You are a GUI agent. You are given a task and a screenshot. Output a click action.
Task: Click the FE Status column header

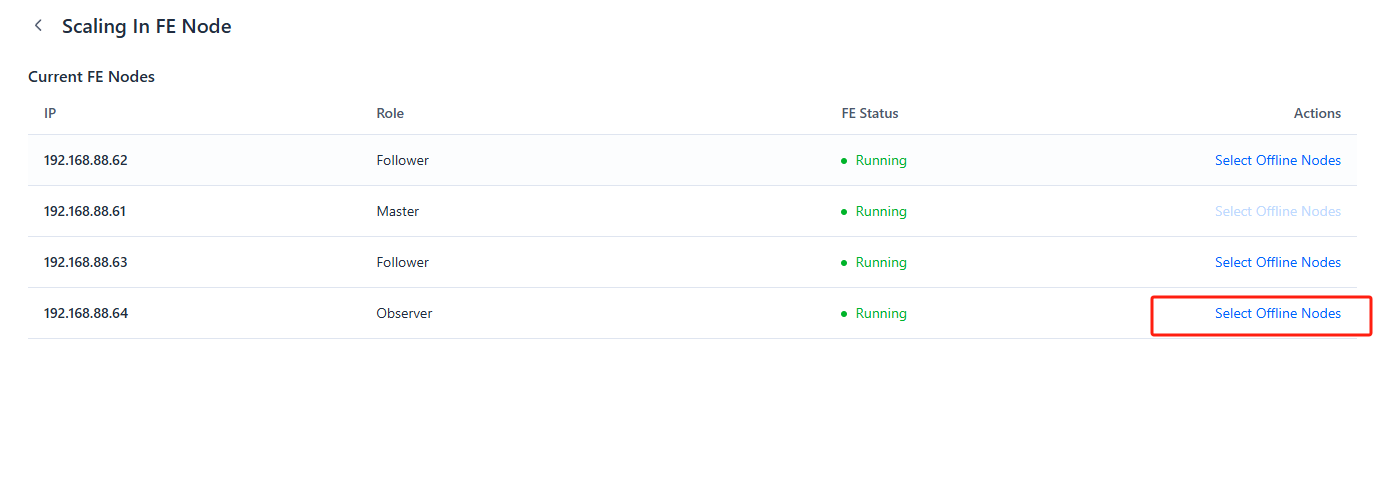869,113
